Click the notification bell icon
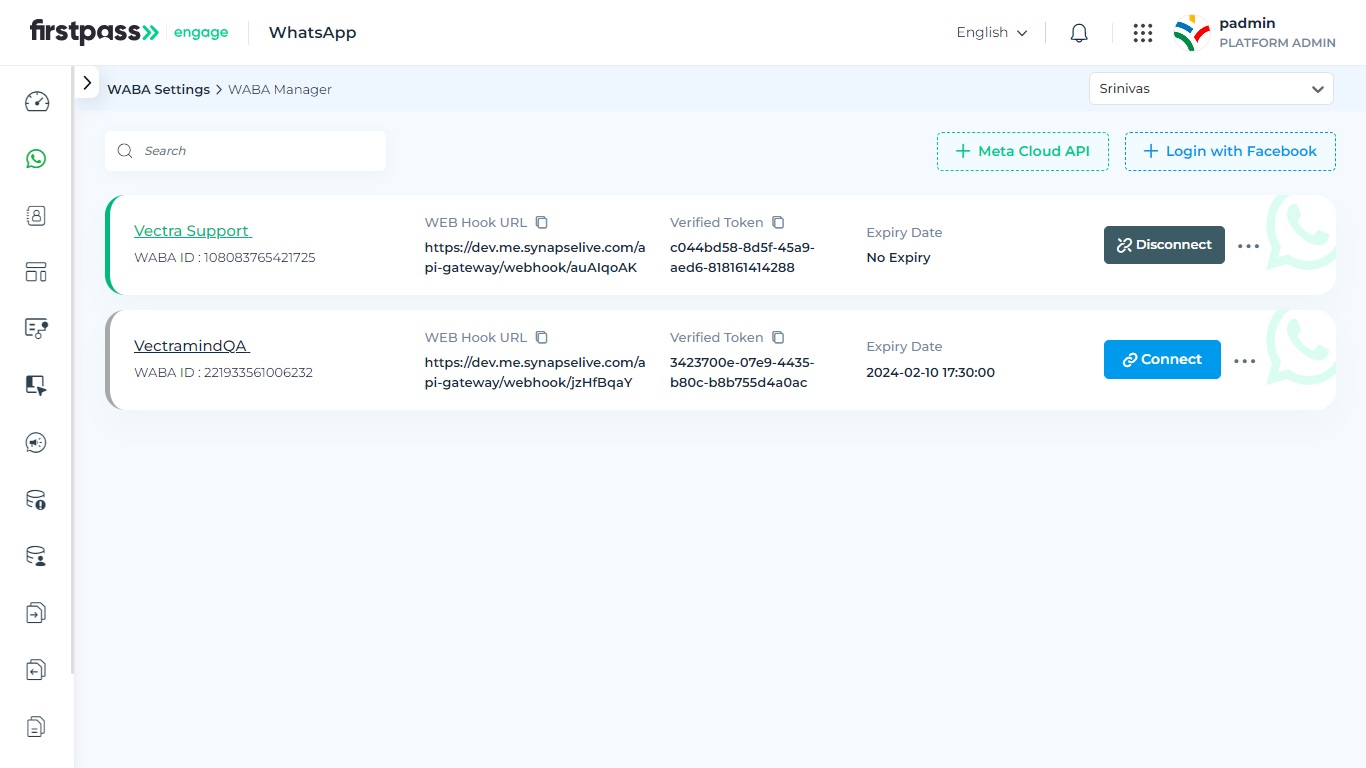Screen dimensions: 1366x768 (1078, 33)
